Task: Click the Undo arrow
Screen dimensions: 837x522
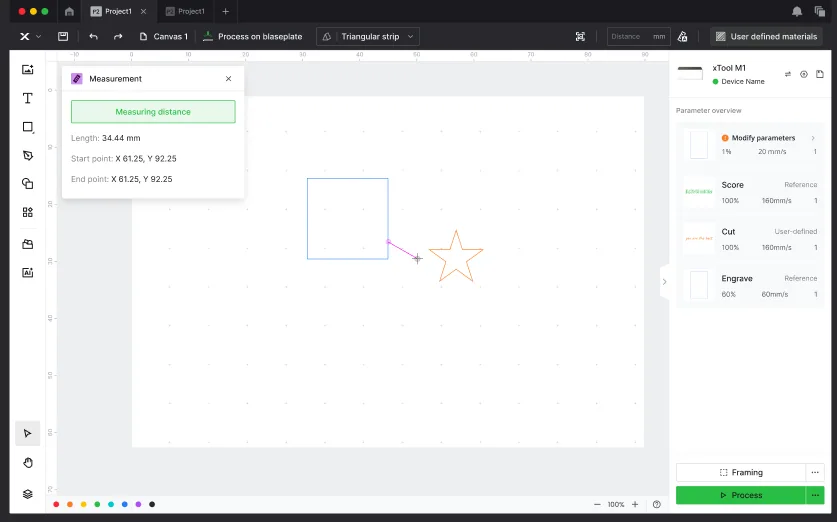Action: 93,36
